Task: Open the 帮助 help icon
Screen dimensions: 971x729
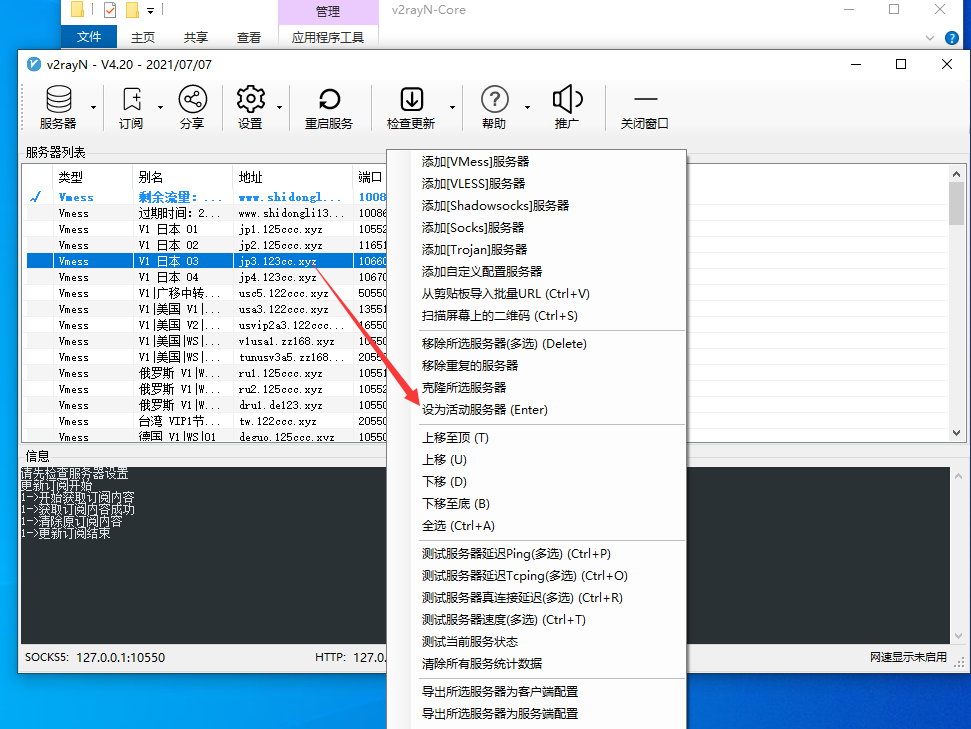Action: (494, 107)
